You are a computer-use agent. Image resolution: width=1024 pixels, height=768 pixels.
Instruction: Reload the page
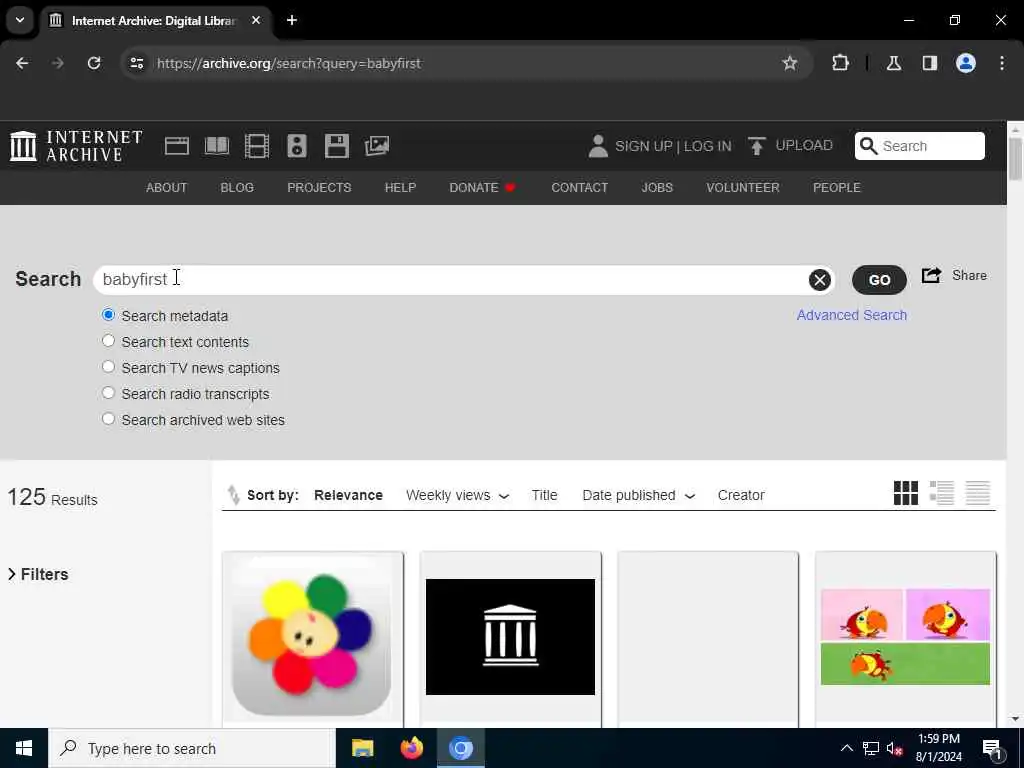click(x=94, y=63)
